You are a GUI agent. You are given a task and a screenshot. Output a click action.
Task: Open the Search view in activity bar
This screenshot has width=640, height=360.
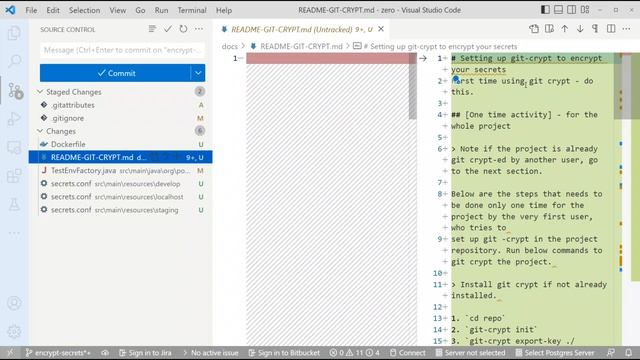14,61
